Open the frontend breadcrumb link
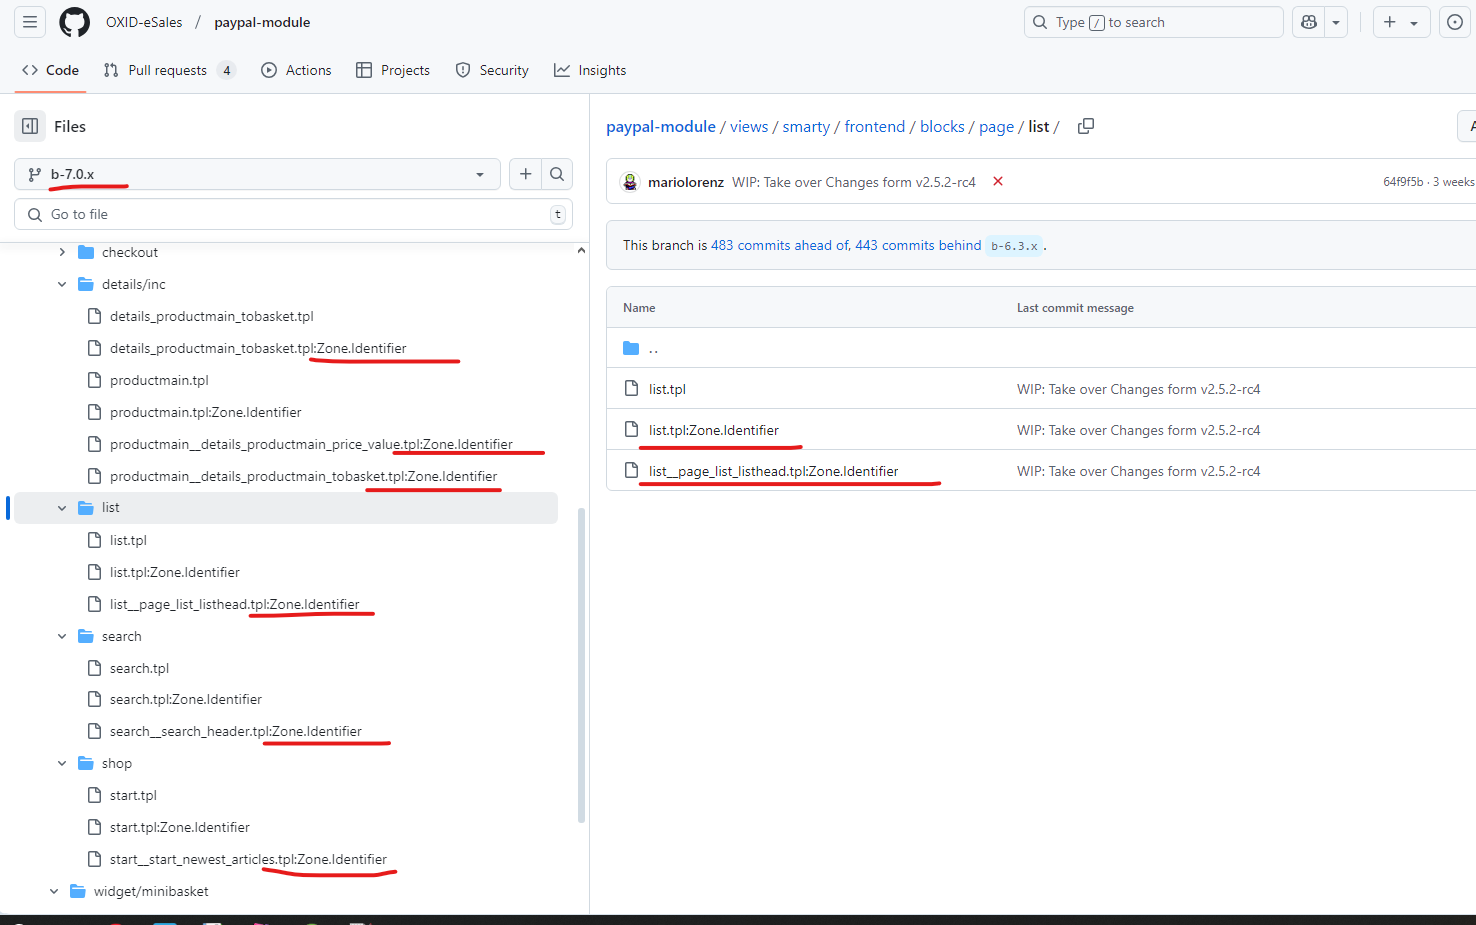This screenshot has width=1476, height=925. [874, 126]
